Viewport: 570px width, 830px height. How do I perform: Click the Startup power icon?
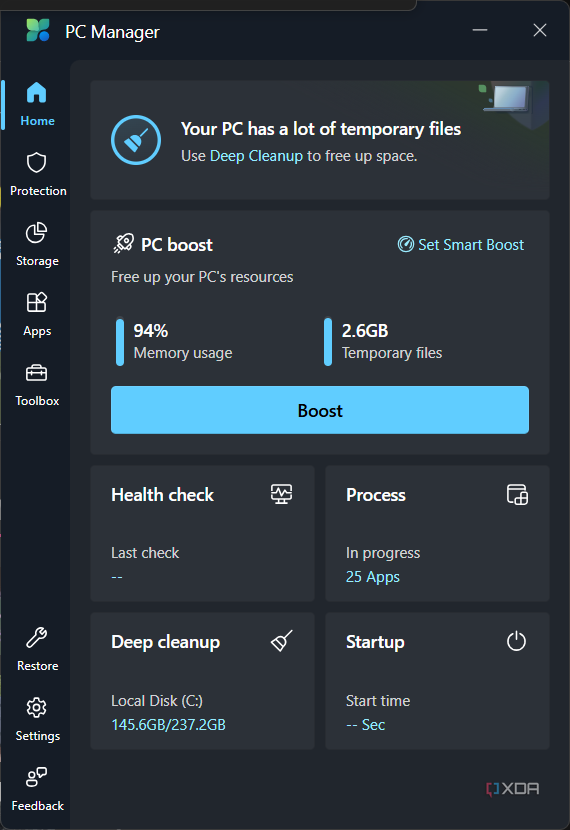click(x=517, y=642)
